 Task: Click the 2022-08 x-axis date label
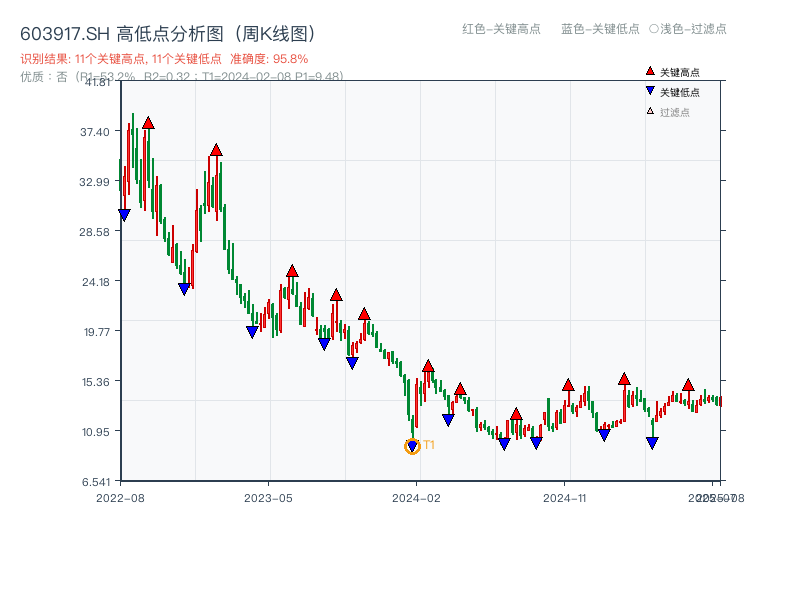coord(120,498)
